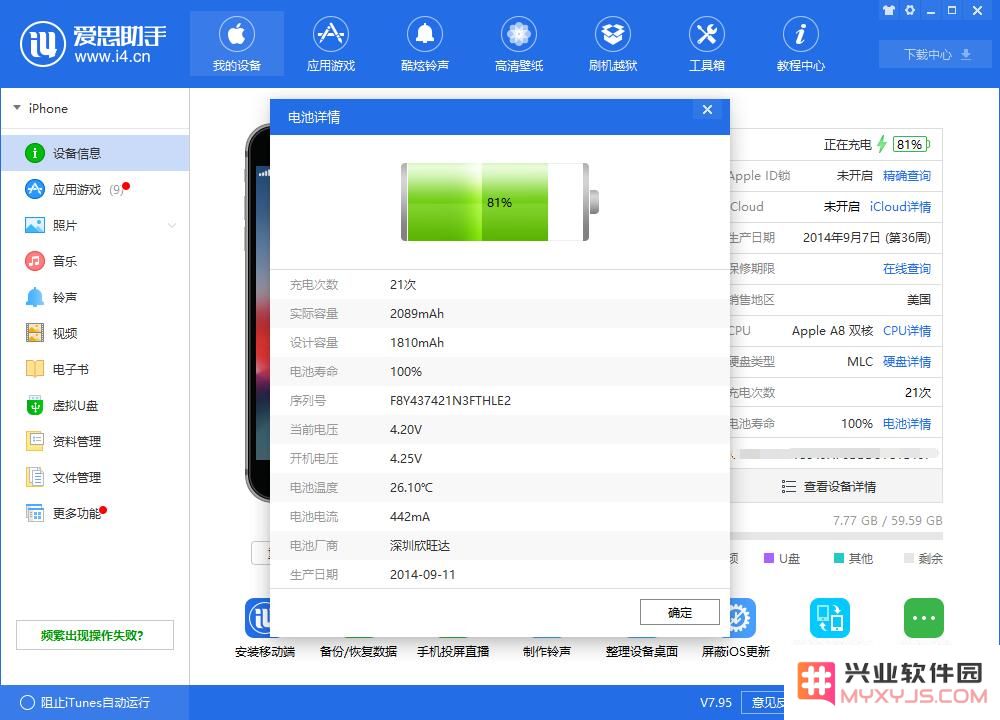Select 文件管理 in the sidebar
The image size is (1000, 720).
tap(95, 477)
